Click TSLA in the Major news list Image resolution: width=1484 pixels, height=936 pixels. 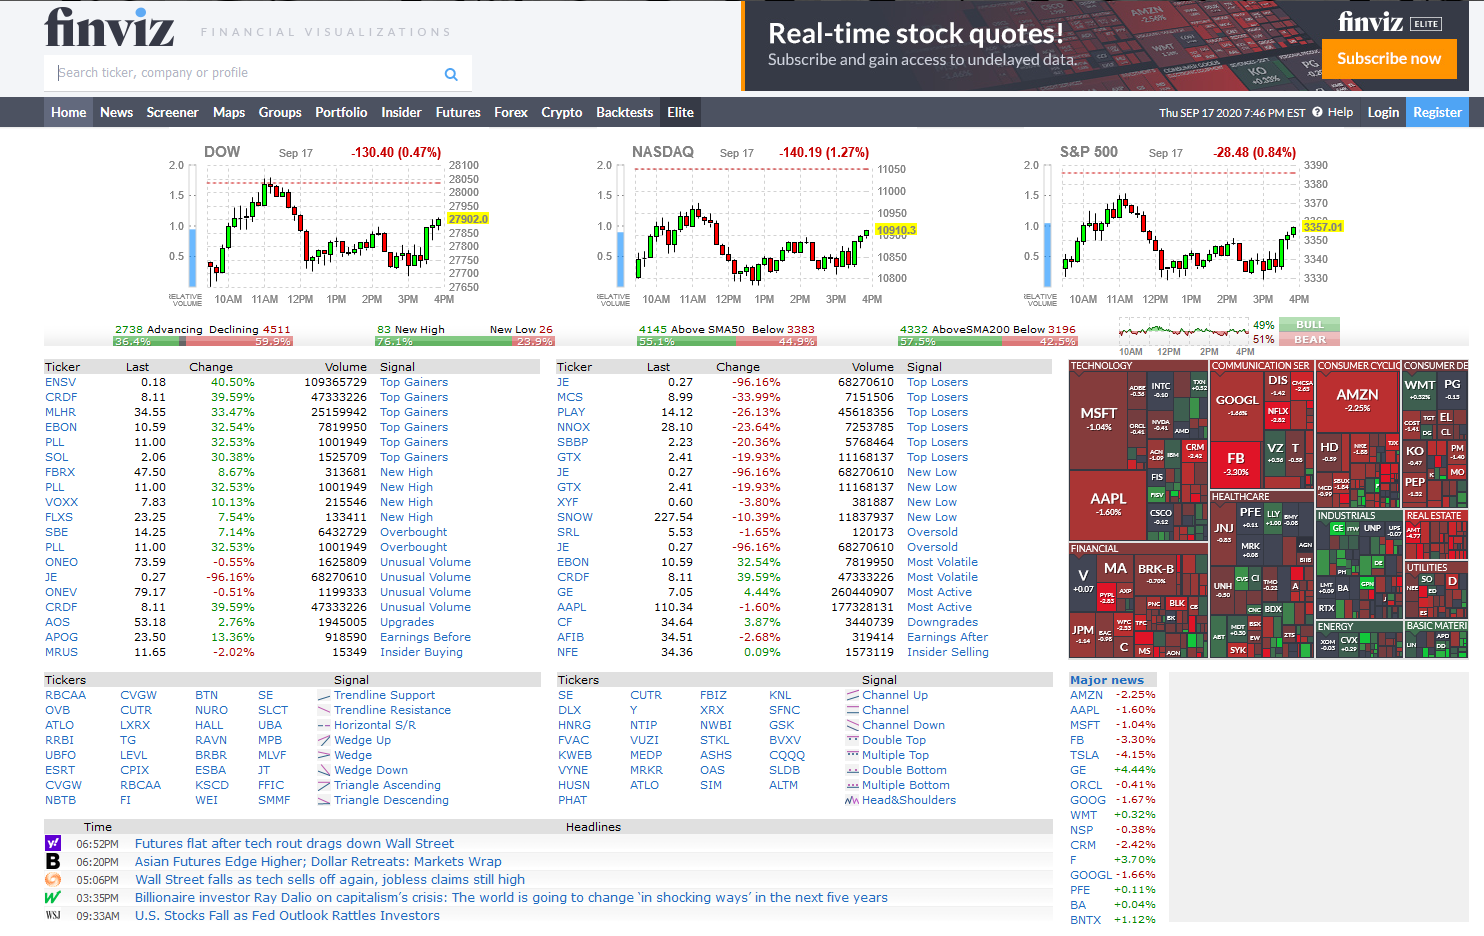pos(1084,755)
